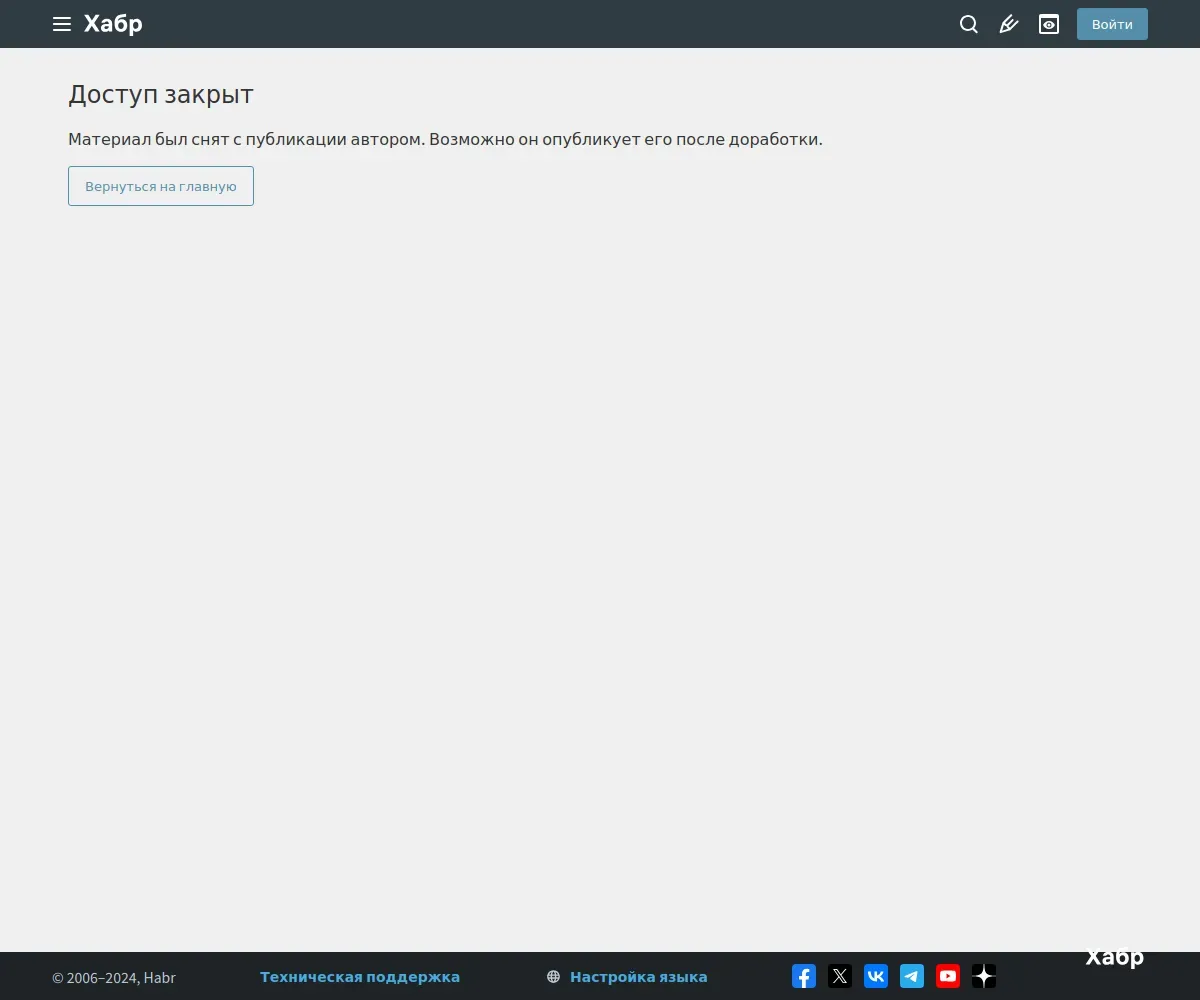1200x1000 pixels.
Task: Click the Доступ закрыт heading
Action: (161, 95)
